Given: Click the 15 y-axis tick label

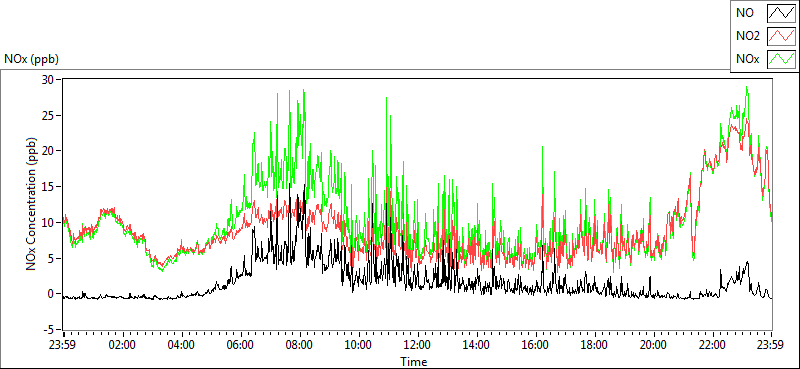Looking at the screenshot, I should (x=49, y=187).
